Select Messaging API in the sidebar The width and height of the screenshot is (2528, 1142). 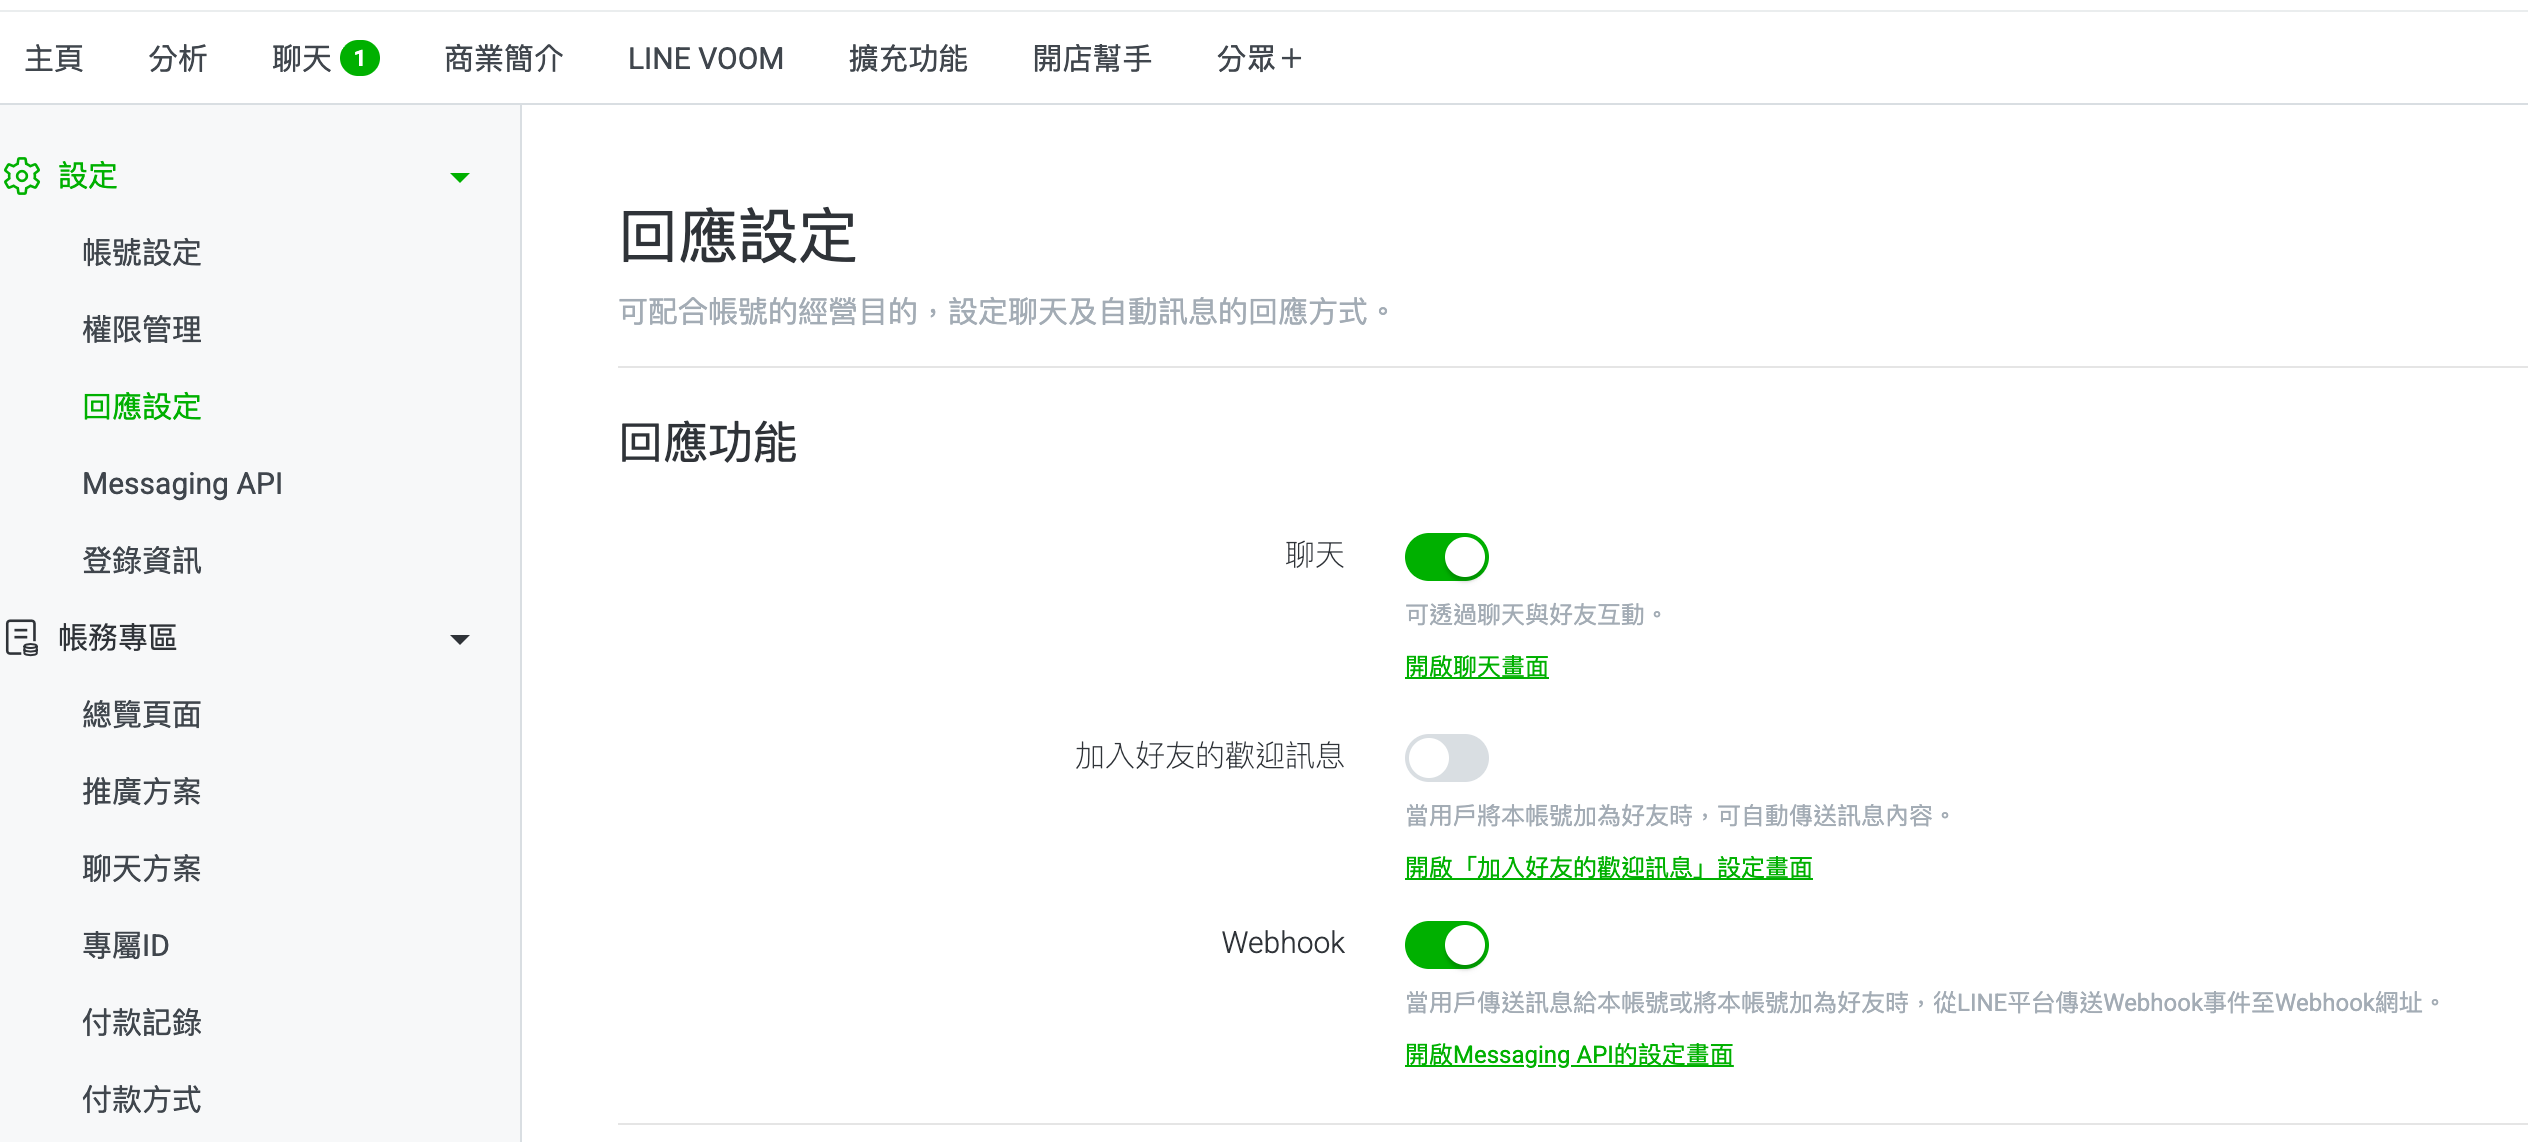pyautogui.click(x=182, y=484)
